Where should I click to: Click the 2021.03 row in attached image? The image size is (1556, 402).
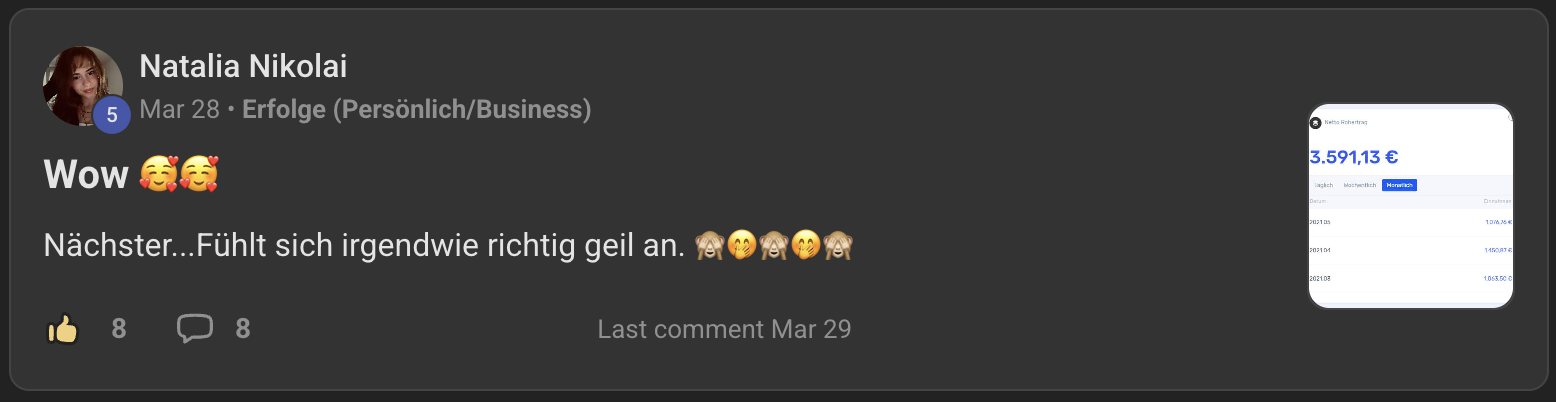click(x=1410, y=278)
